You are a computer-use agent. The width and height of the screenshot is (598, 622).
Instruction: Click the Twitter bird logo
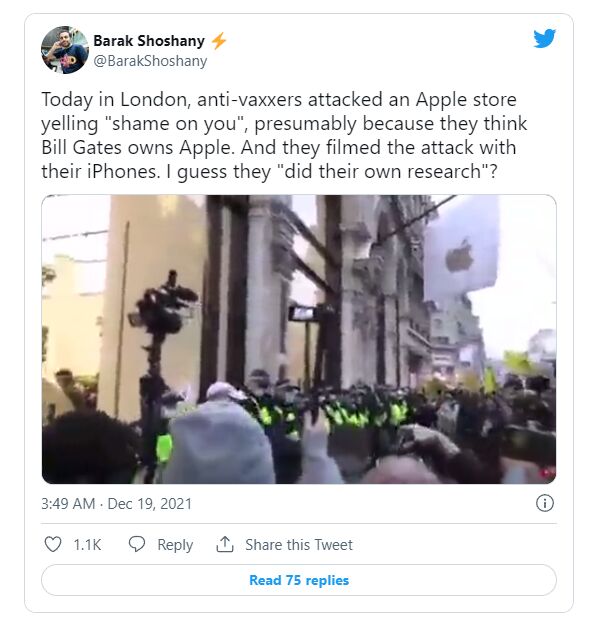(544, 38)
